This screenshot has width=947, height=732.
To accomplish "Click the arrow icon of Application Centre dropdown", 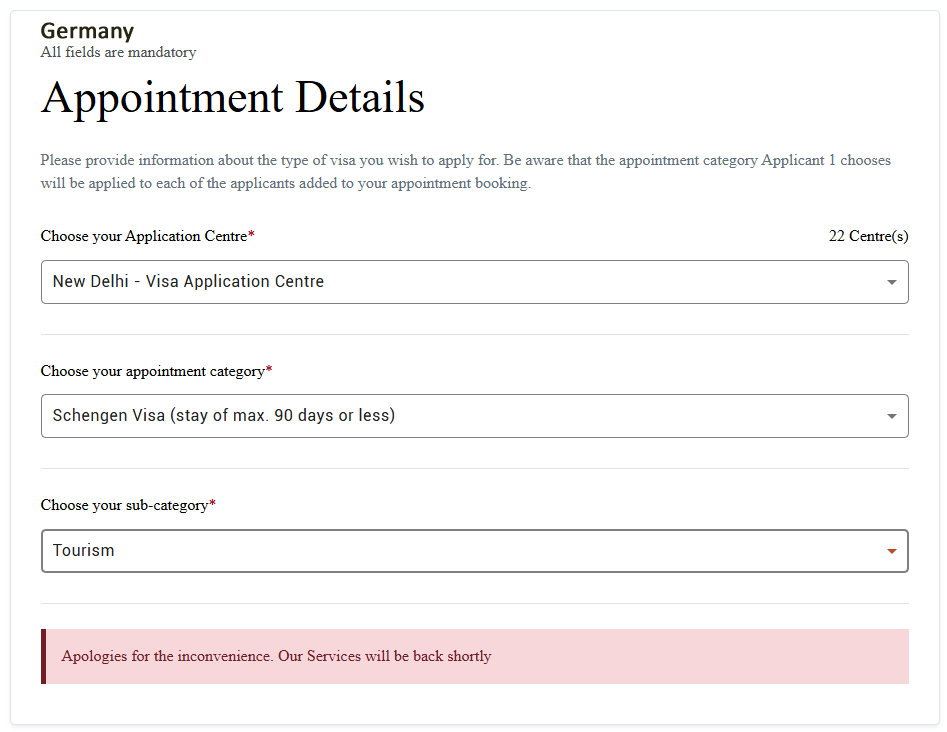I will click(x=891, y=282).
